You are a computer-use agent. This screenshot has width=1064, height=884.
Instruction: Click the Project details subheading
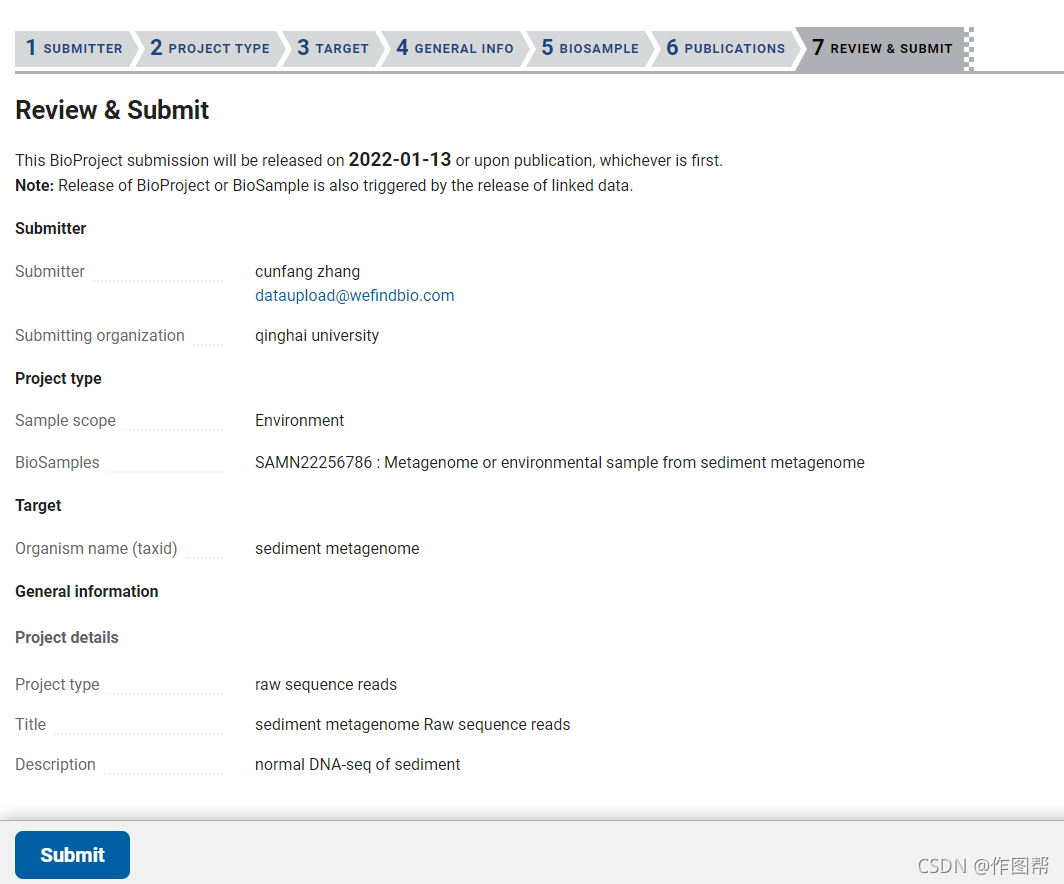66,638
